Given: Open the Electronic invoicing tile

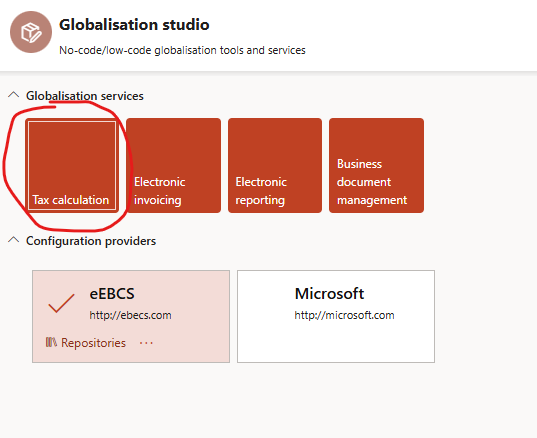Looking at the screenshot, I should click(173, 165).
